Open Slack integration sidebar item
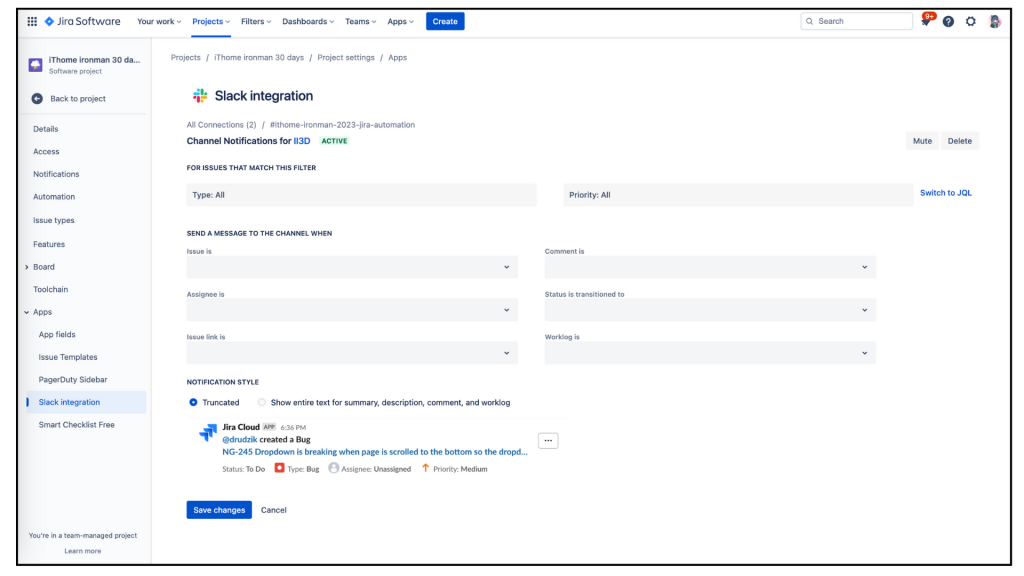 [86, 402]
